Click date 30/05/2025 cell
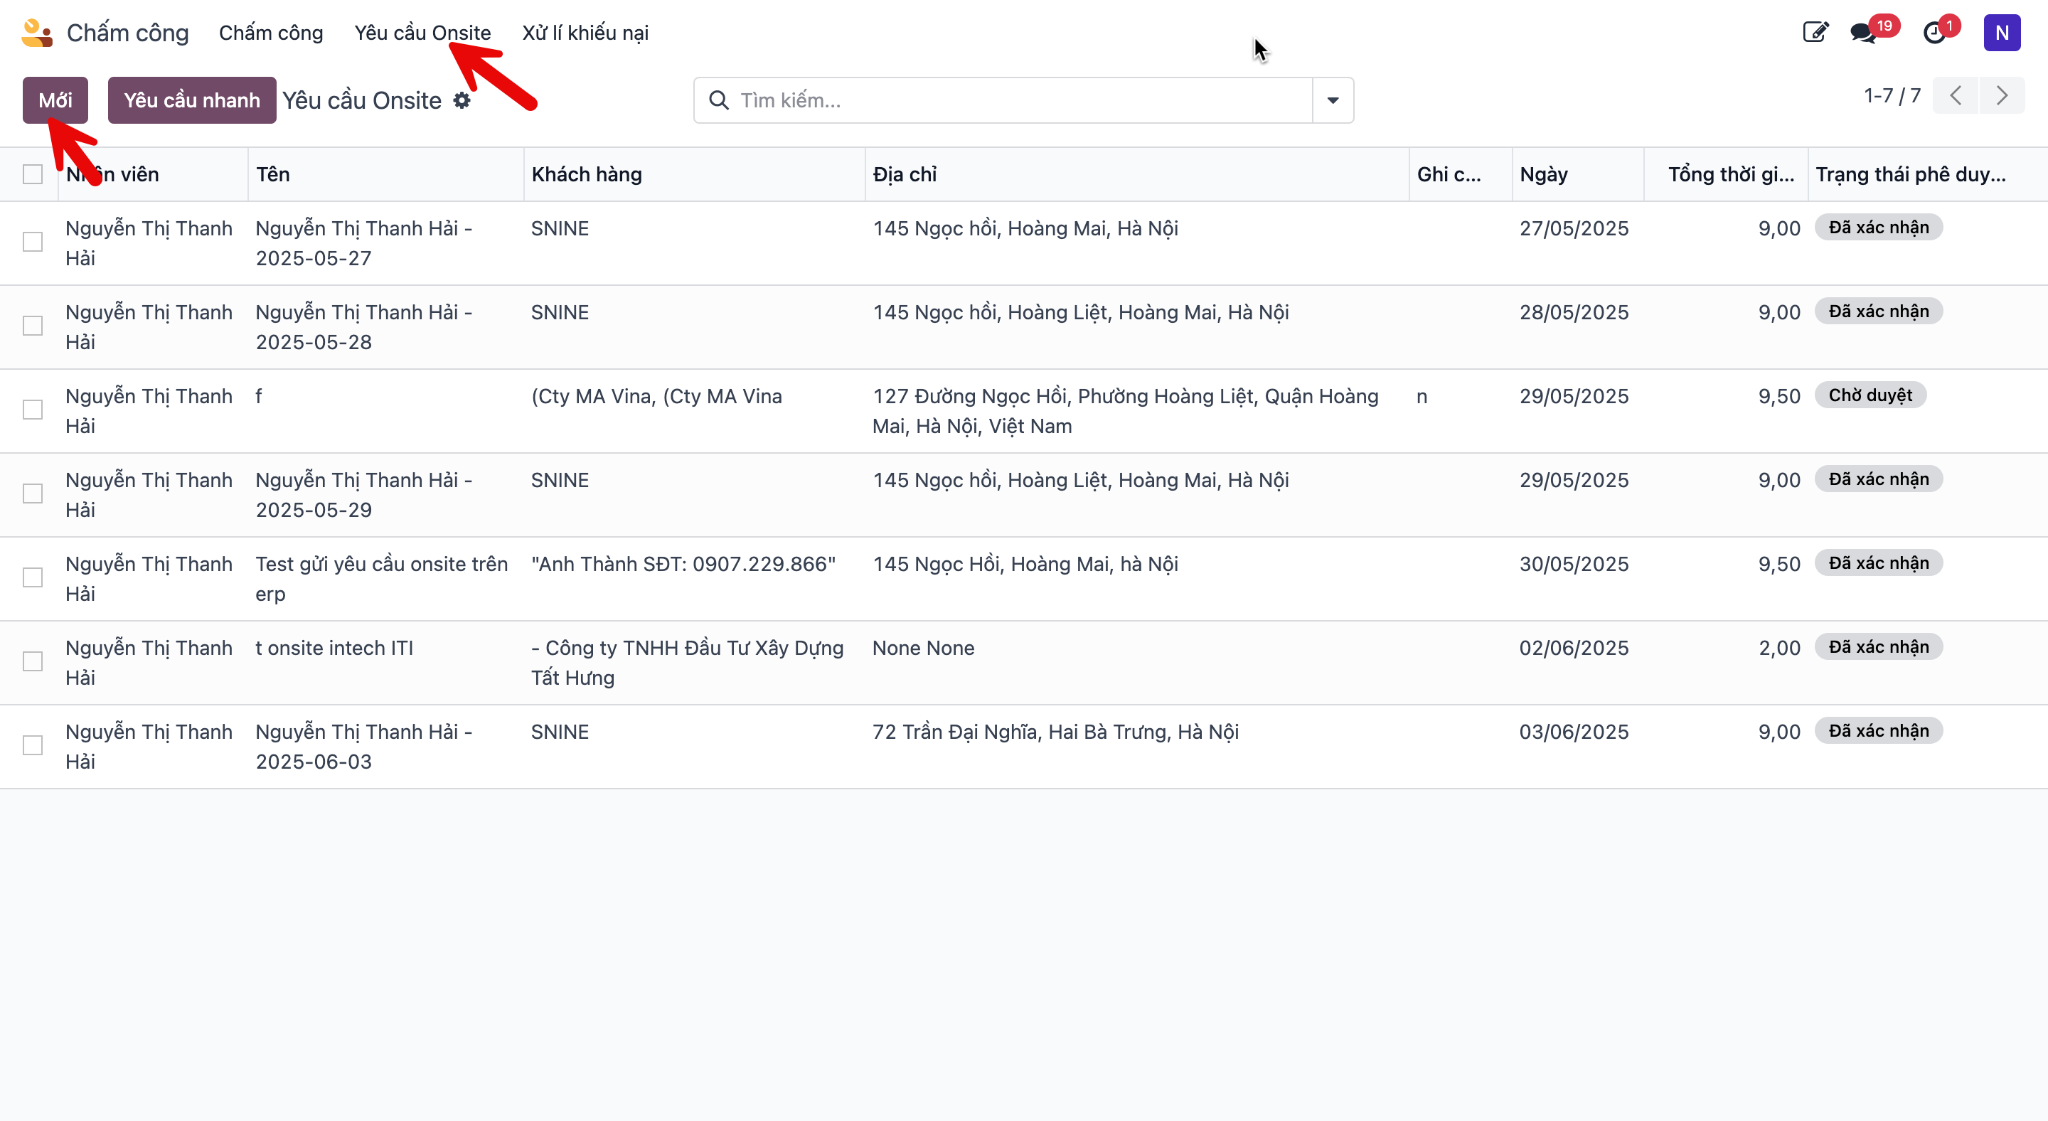The height and width of the screenshot is (1121, 2048). [1574, 564]
